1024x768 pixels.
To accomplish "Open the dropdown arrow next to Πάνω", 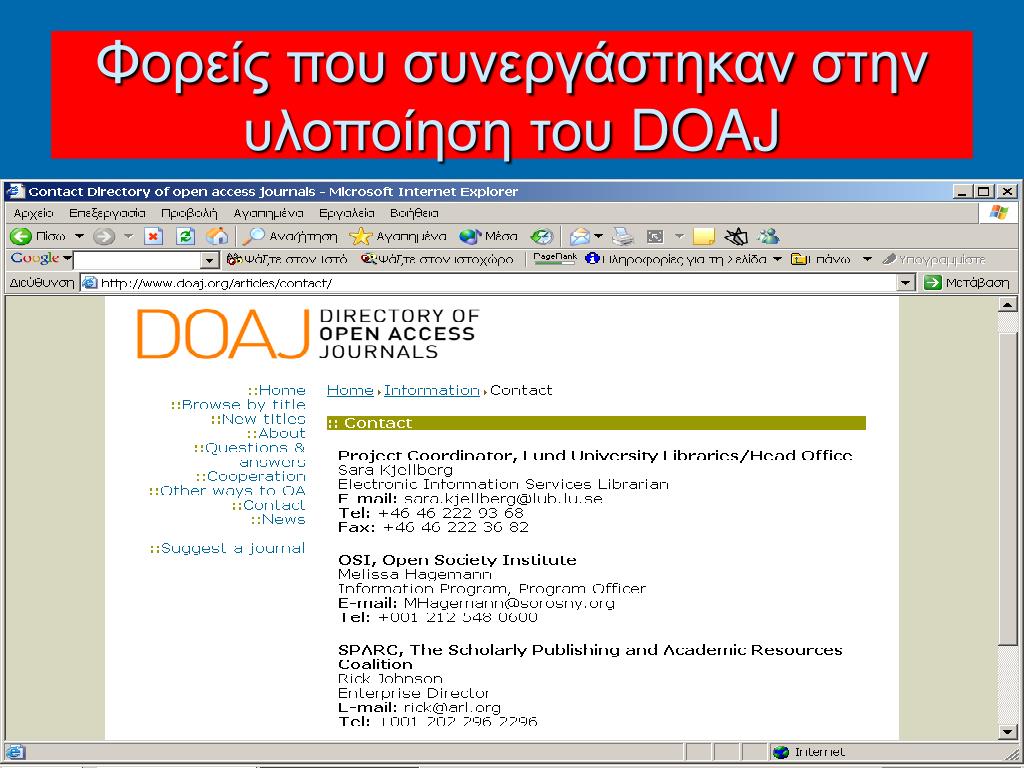I will tap(867, 259).
